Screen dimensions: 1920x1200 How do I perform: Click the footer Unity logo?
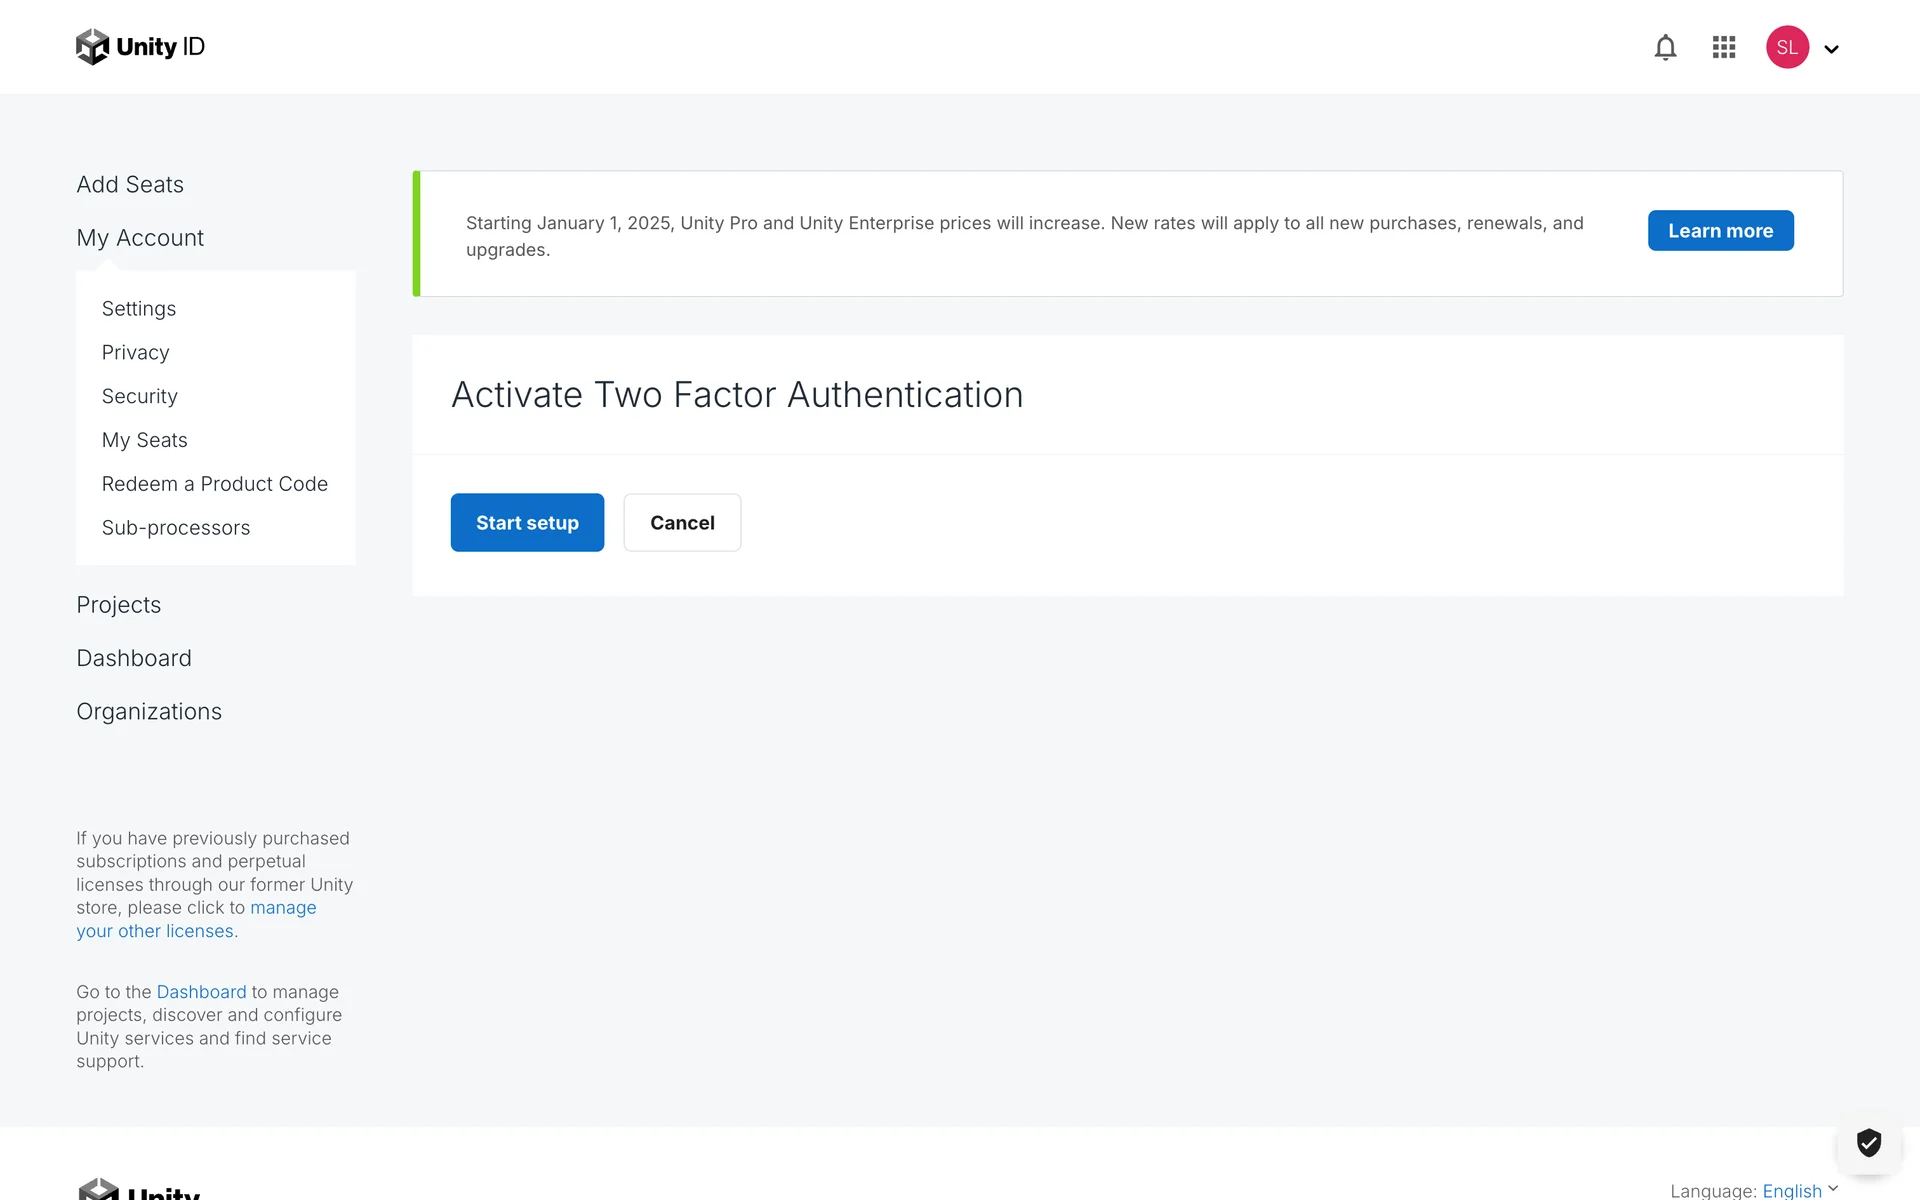pos(140,1190)
